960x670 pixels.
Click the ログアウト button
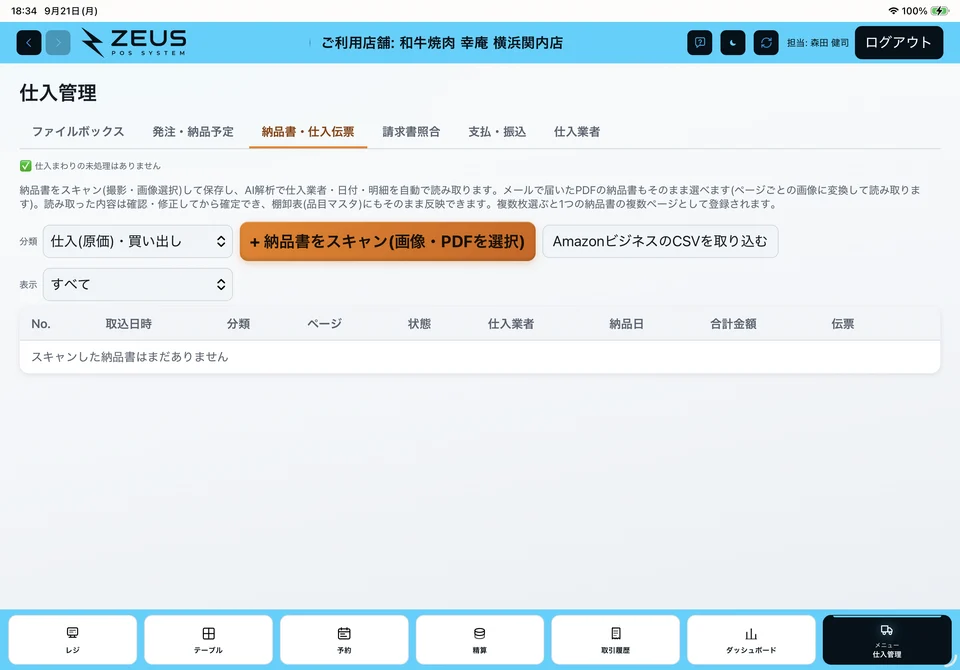pos(899,43)
